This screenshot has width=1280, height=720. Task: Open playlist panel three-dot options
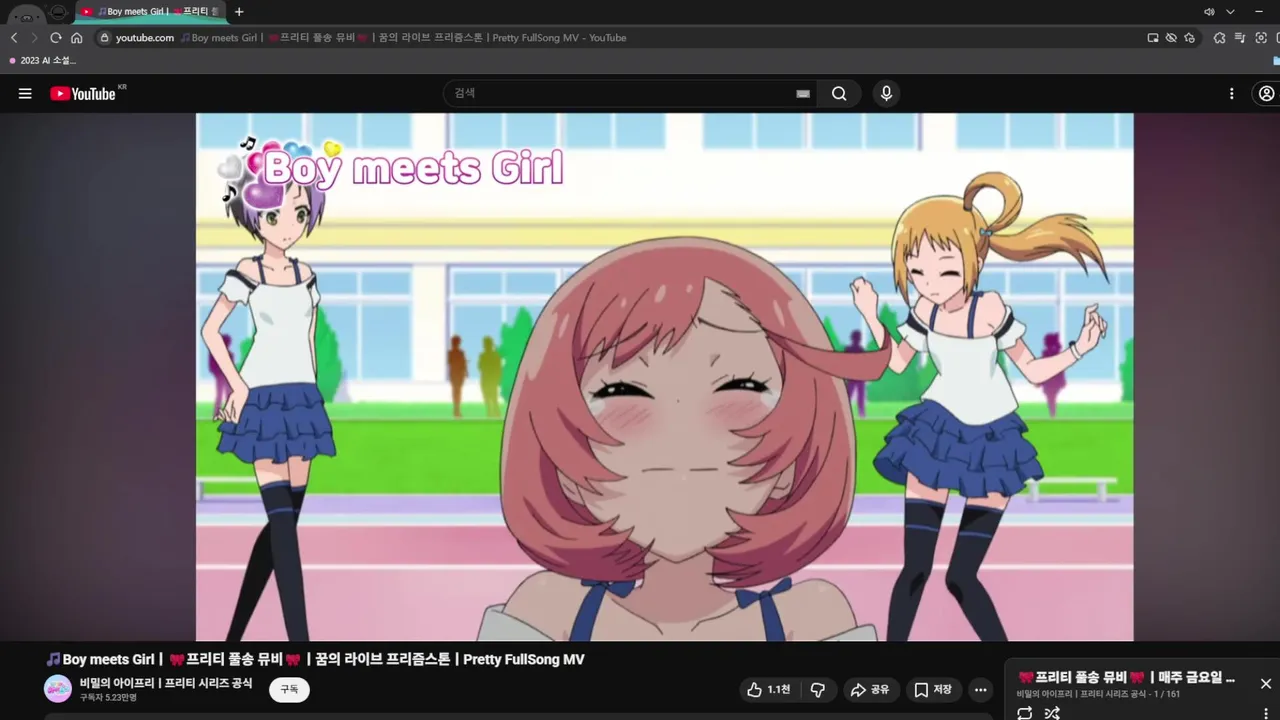[x=1265, y=713]
